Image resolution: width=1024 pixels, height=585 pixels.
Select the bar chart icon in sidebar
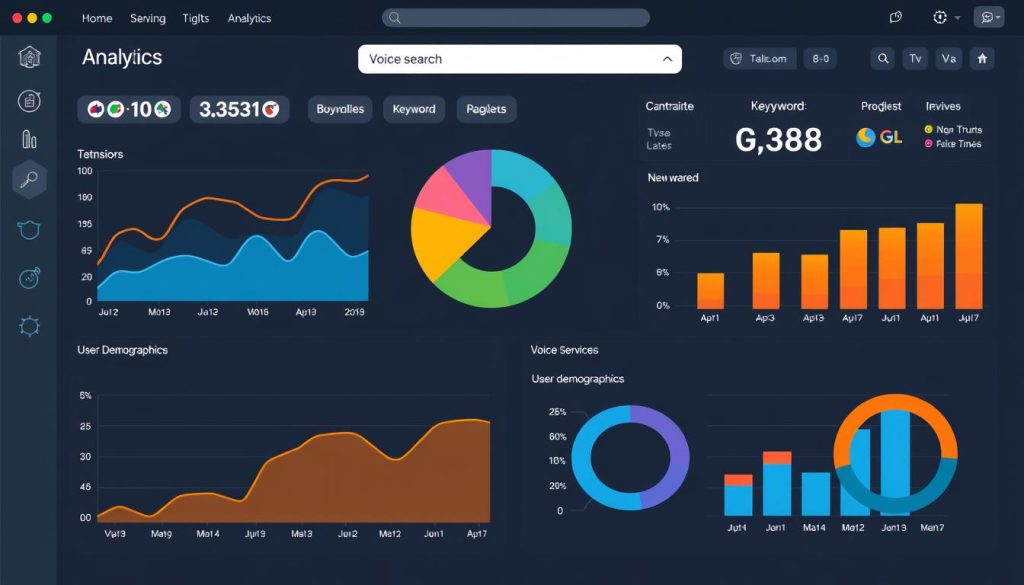(x=29, y=138)
